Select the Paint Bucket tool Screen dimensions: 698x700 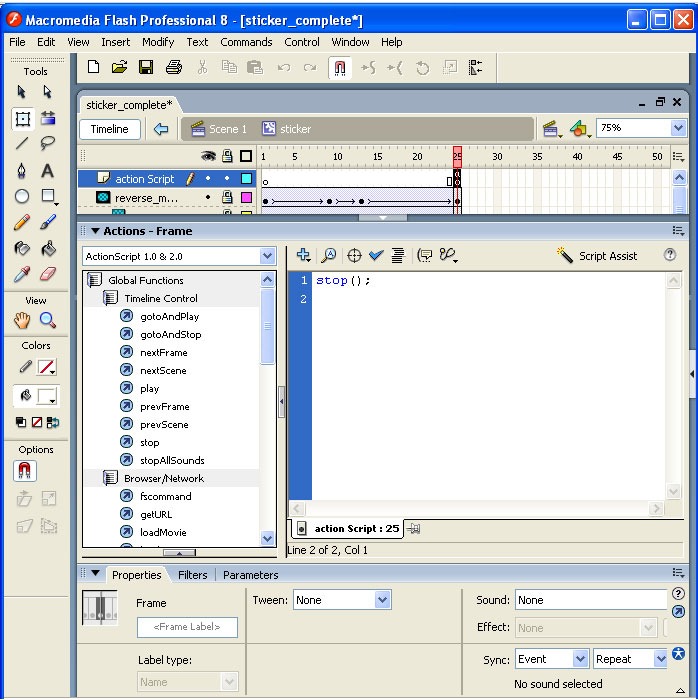[48, 248]
